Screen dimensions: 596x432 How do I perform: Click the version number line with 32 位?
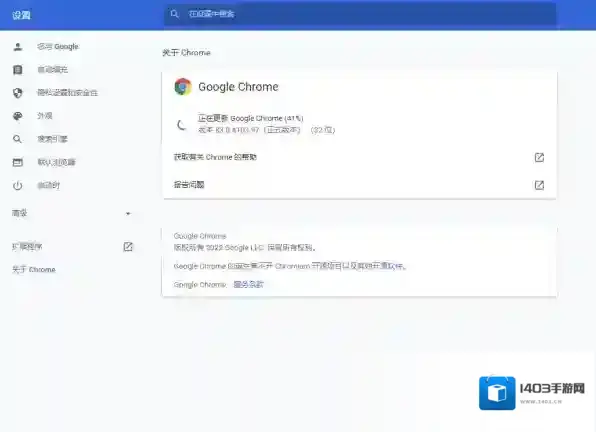tap(266, 130)
